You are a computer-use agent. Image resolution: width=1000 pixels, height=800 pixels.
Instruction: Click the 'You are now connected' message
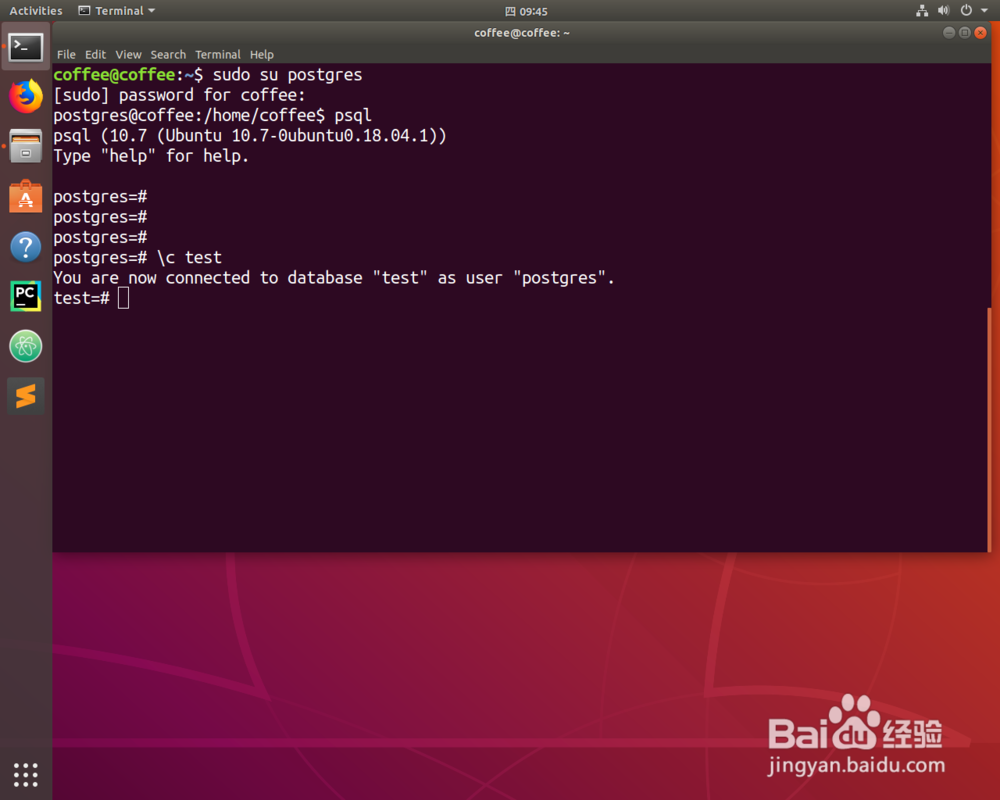pos(334,278)
